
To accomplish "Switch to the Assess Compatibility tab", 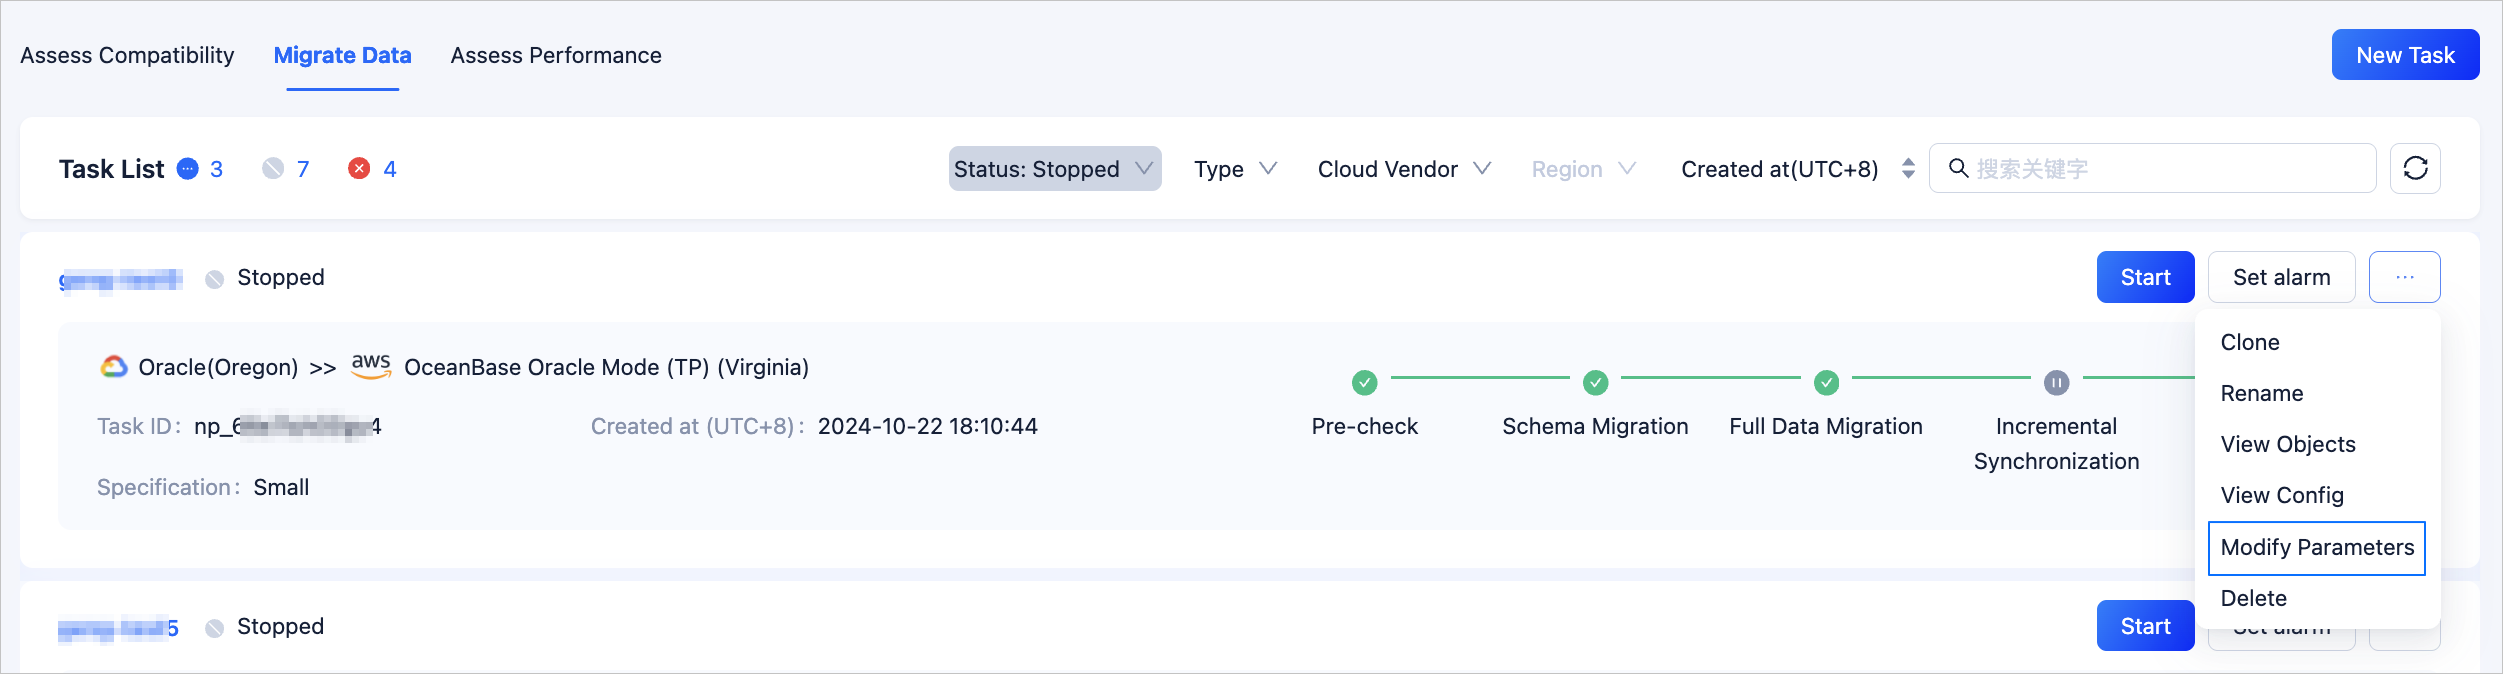I will (x=127, y=55).
